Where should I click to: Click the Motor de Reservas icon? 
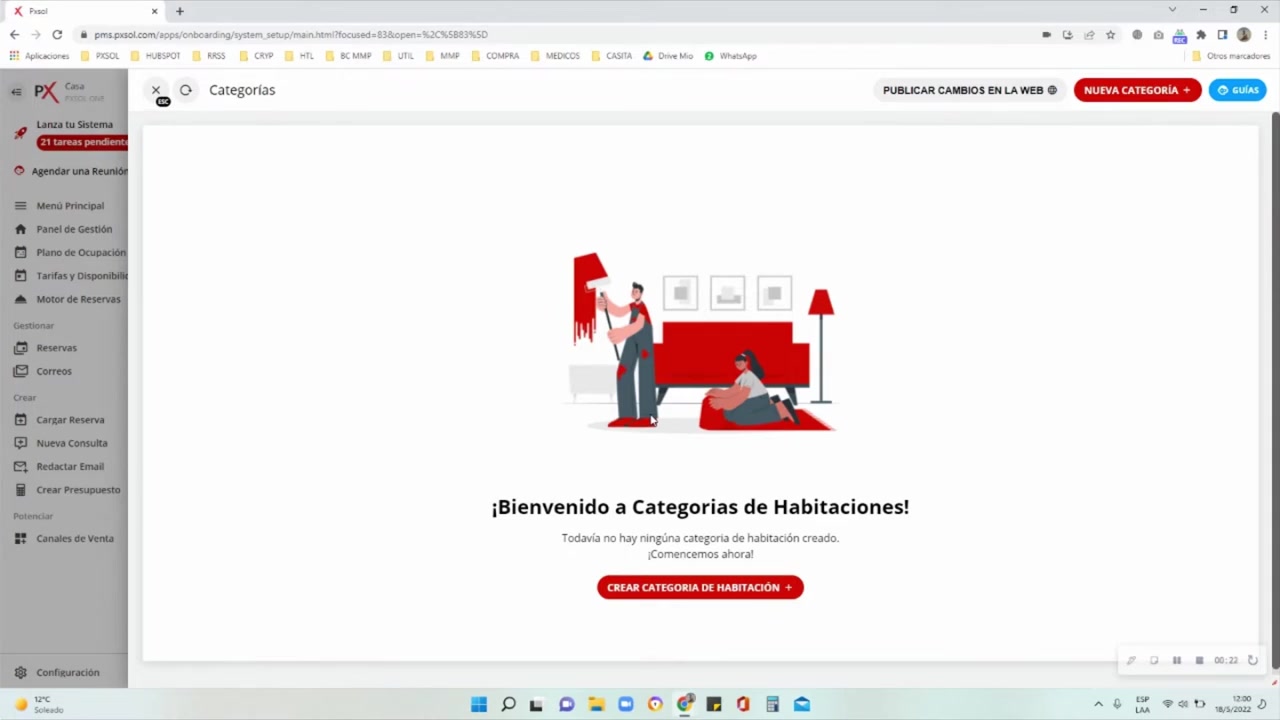coord(20,299)
